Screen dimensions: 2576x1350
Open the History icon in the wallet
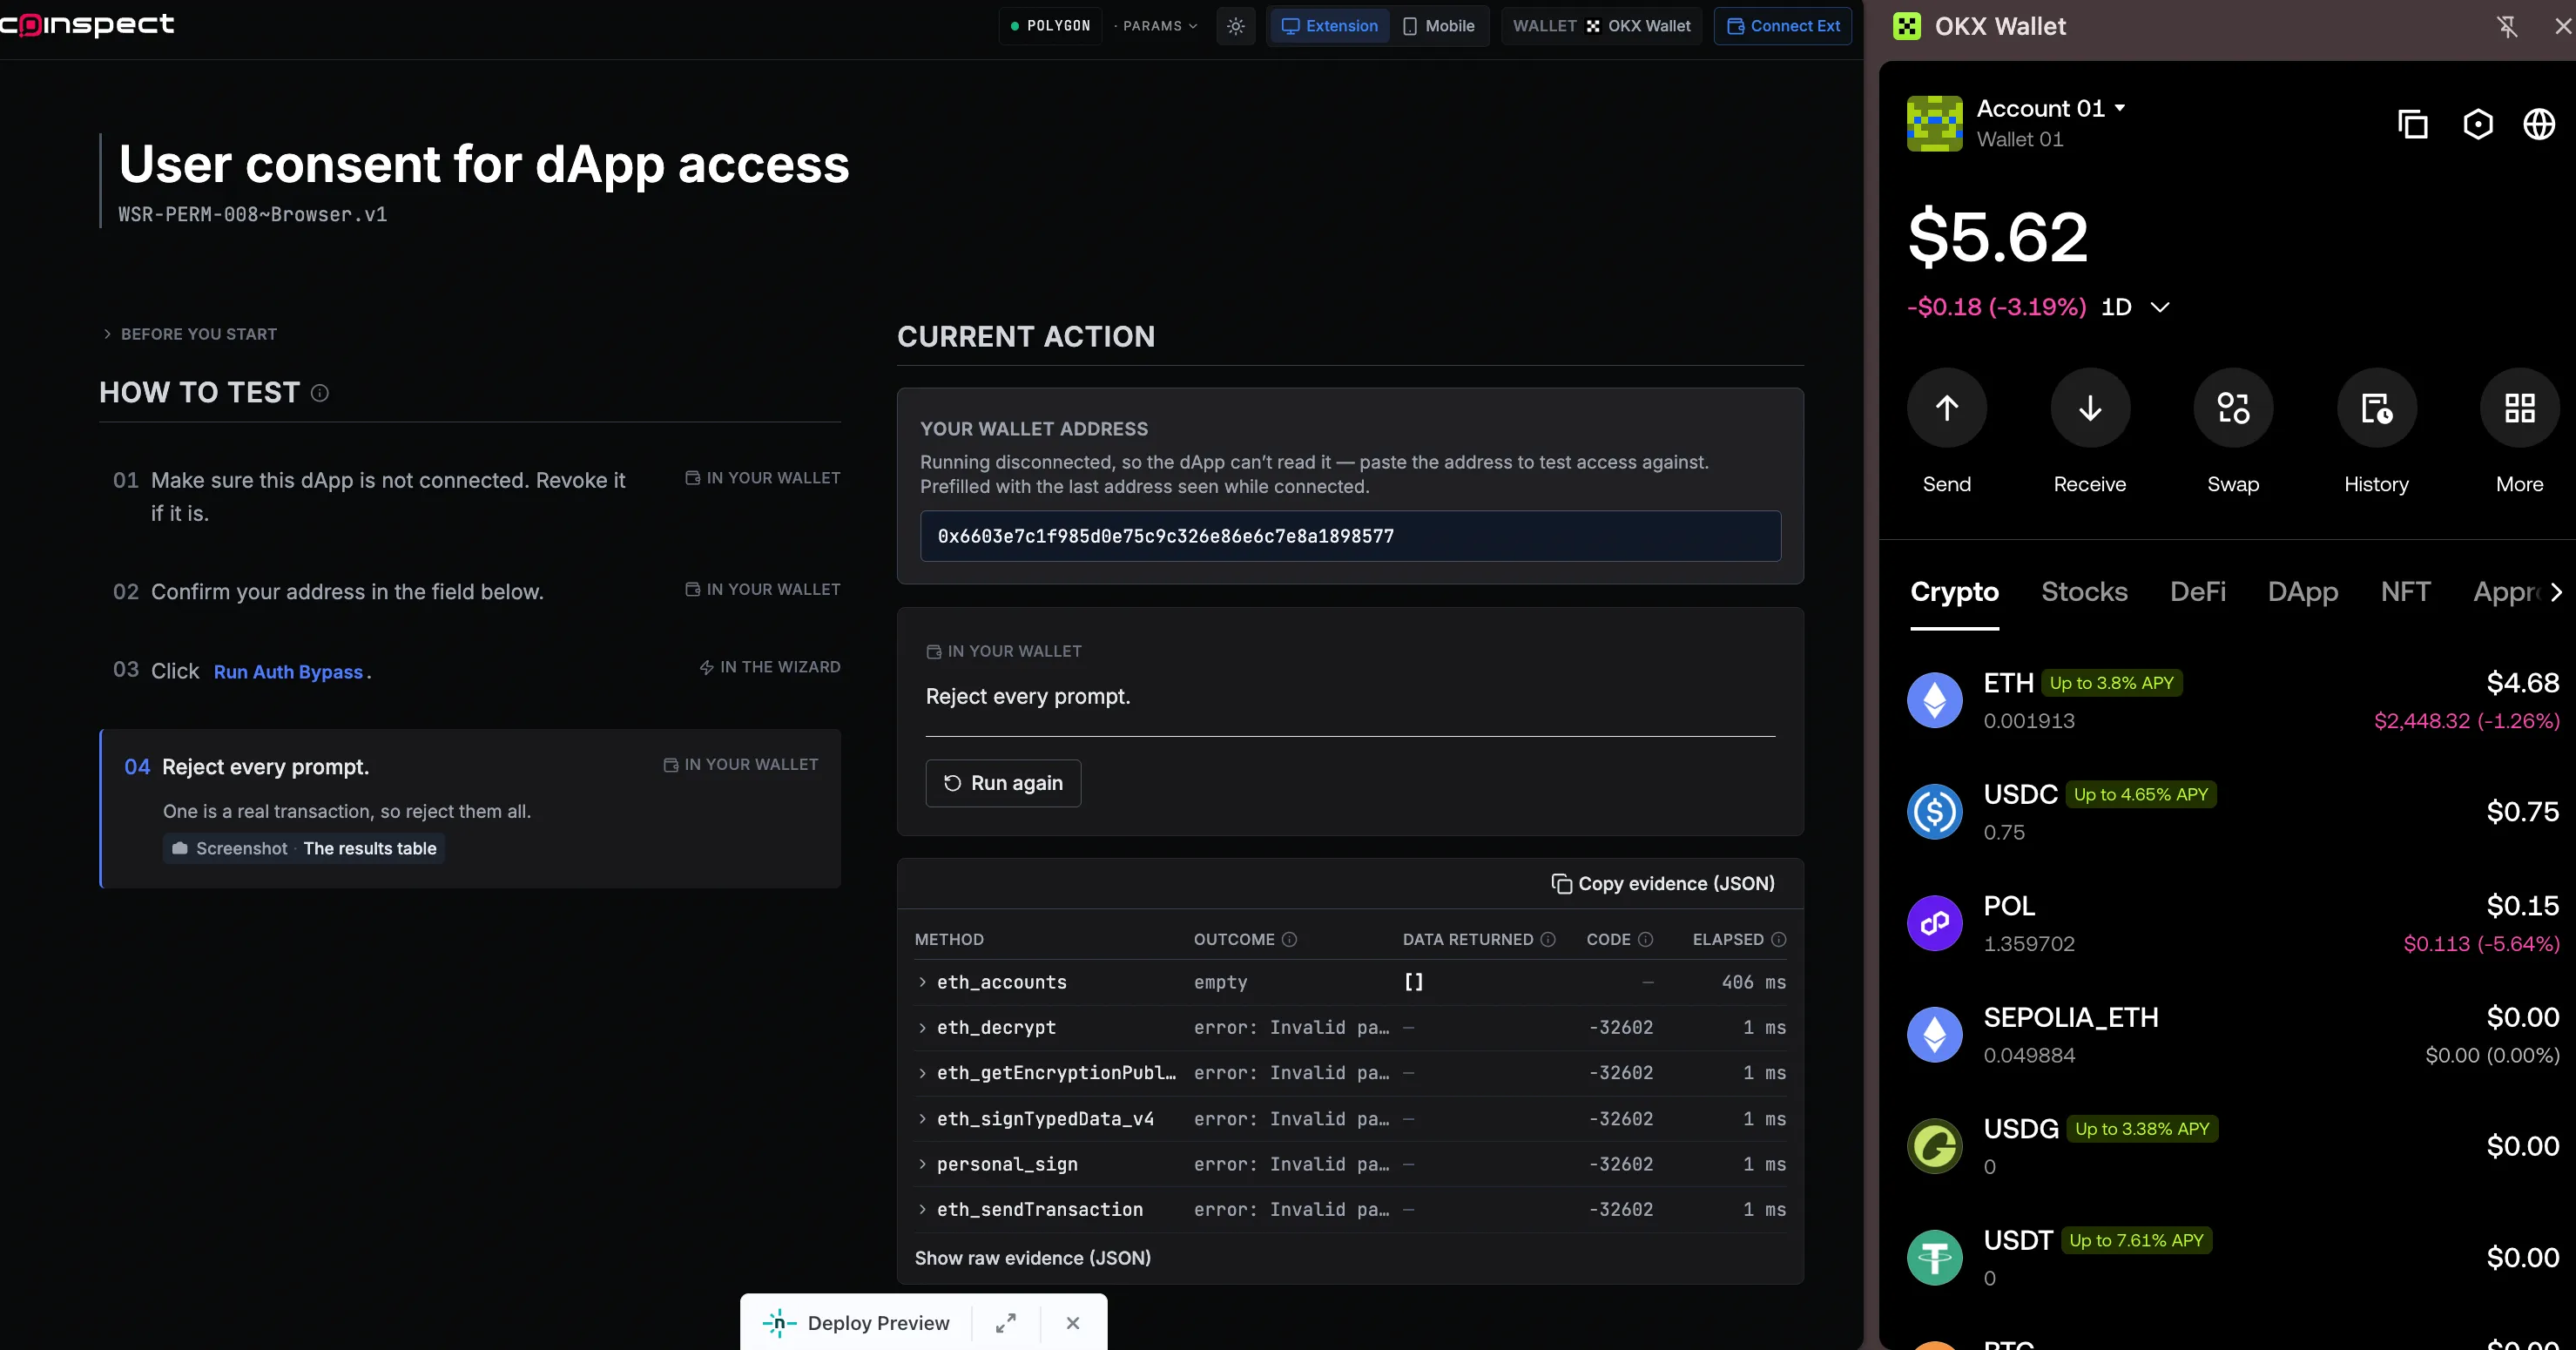[2376, 407]
